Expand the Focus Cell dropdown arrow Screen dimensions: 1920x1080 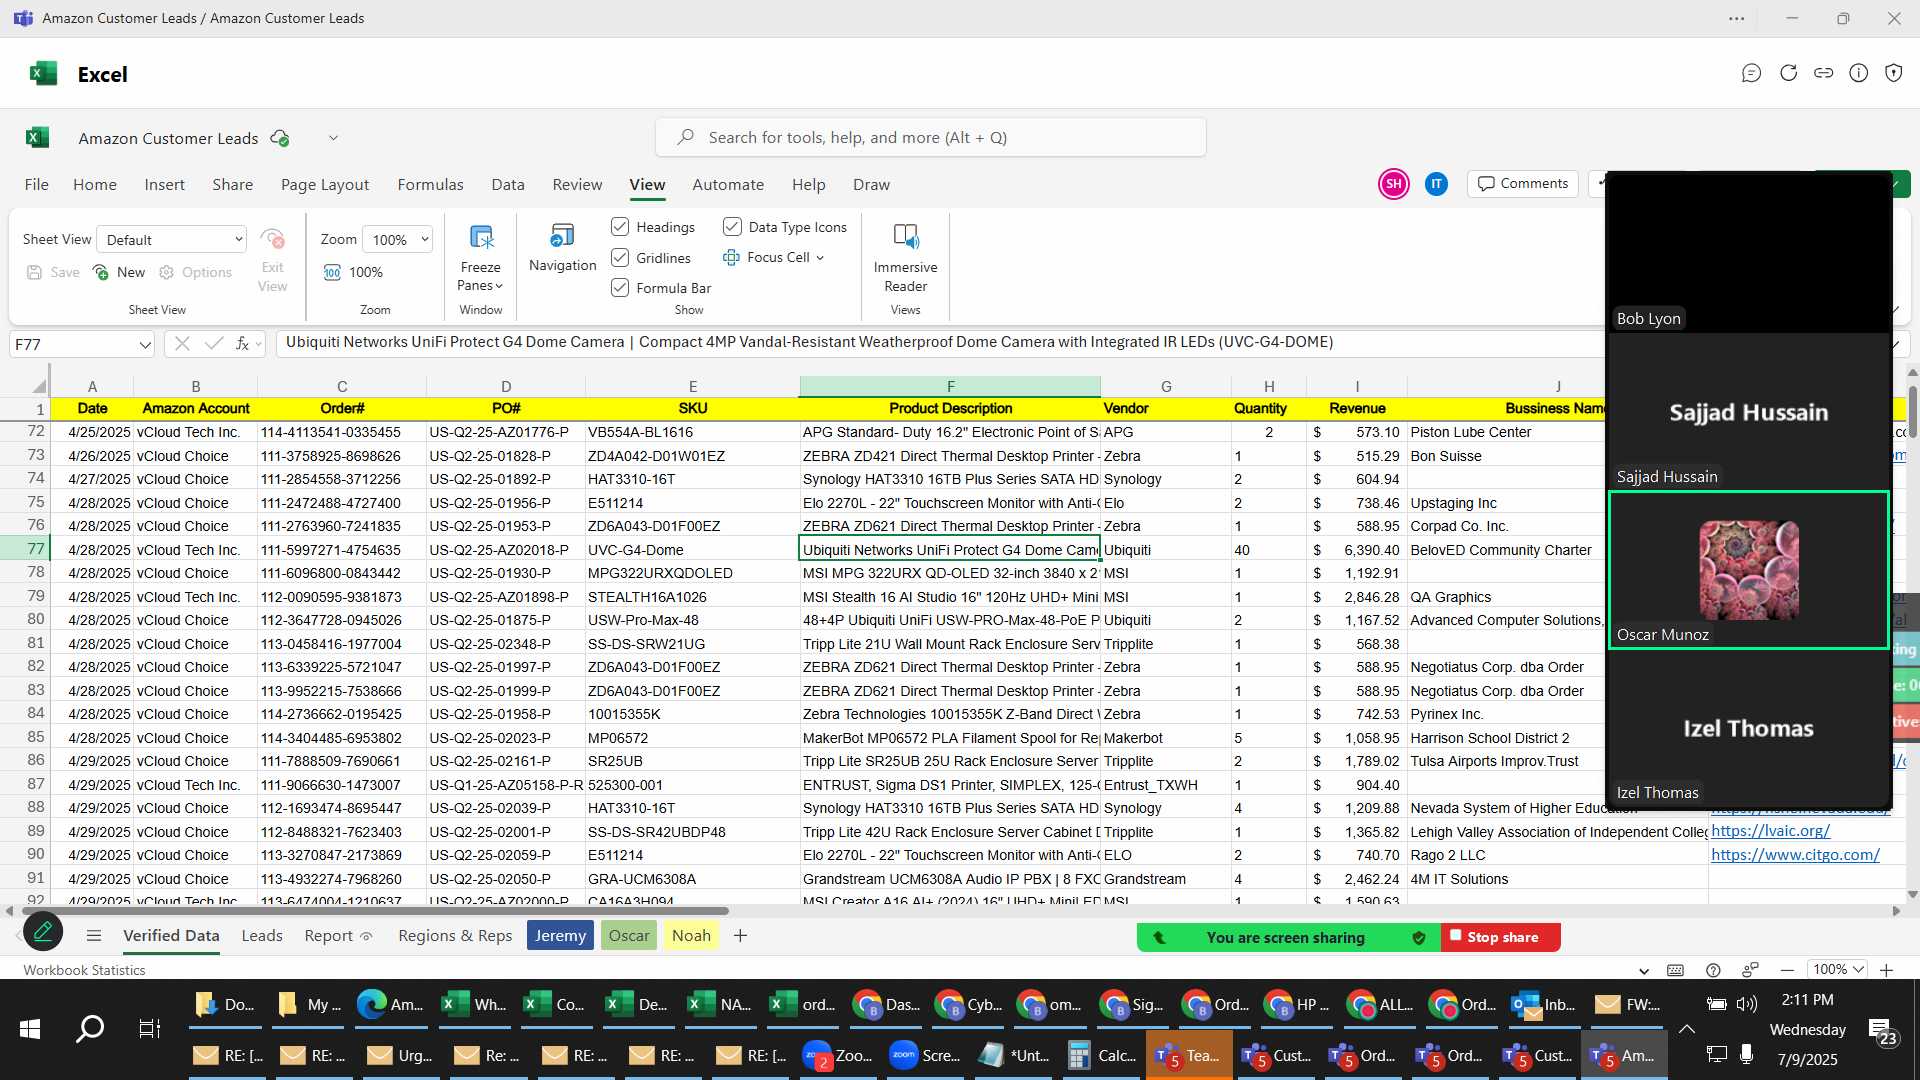[x=820, y=258]
